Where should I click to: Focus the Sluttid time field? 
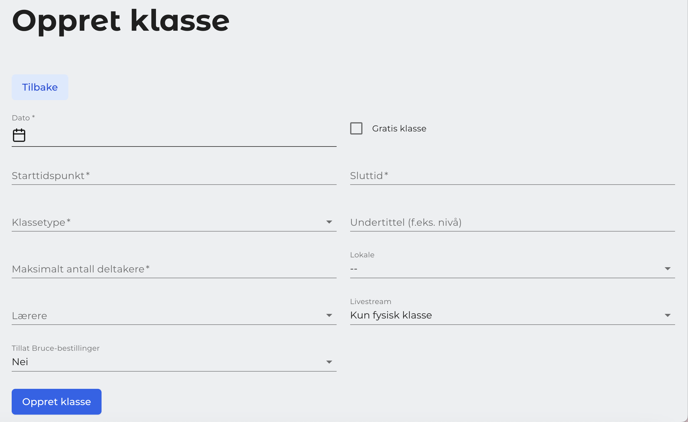[512, 175]
